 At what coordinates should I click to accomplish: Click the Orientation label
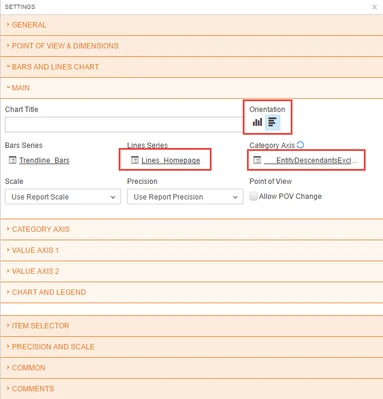pyautogui.click(x=267, y=109)
